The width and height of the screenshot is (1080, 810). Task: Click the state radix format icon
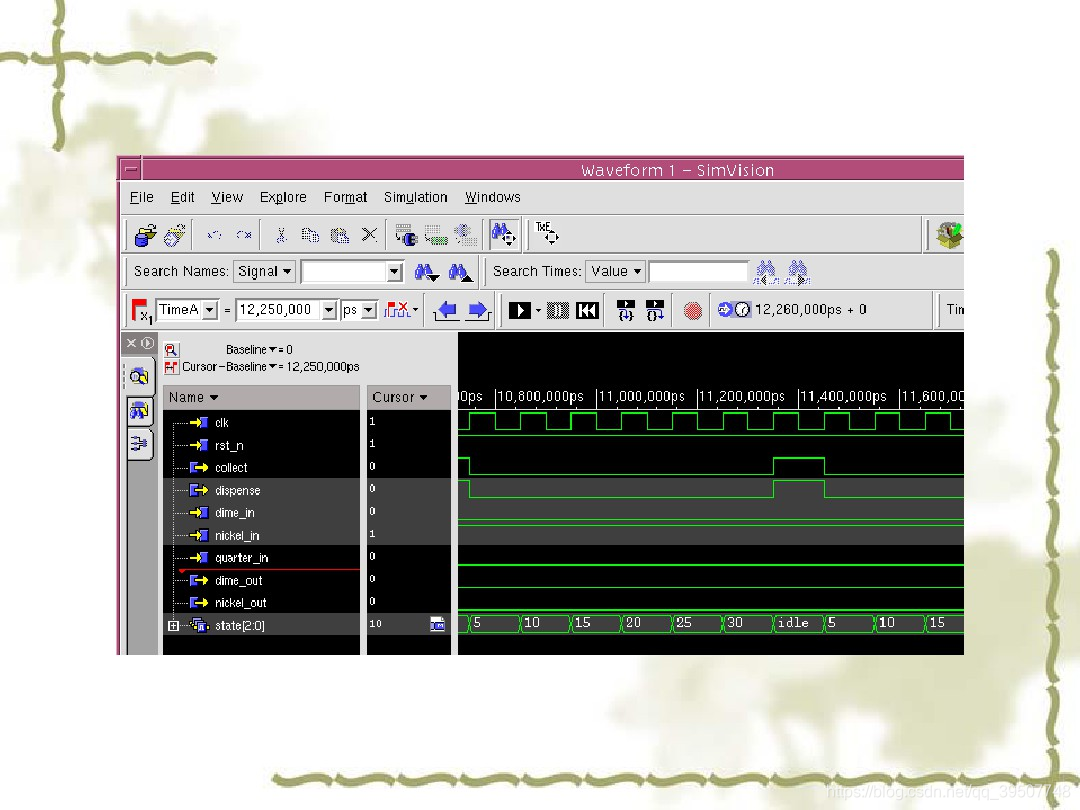click(437, 624)
